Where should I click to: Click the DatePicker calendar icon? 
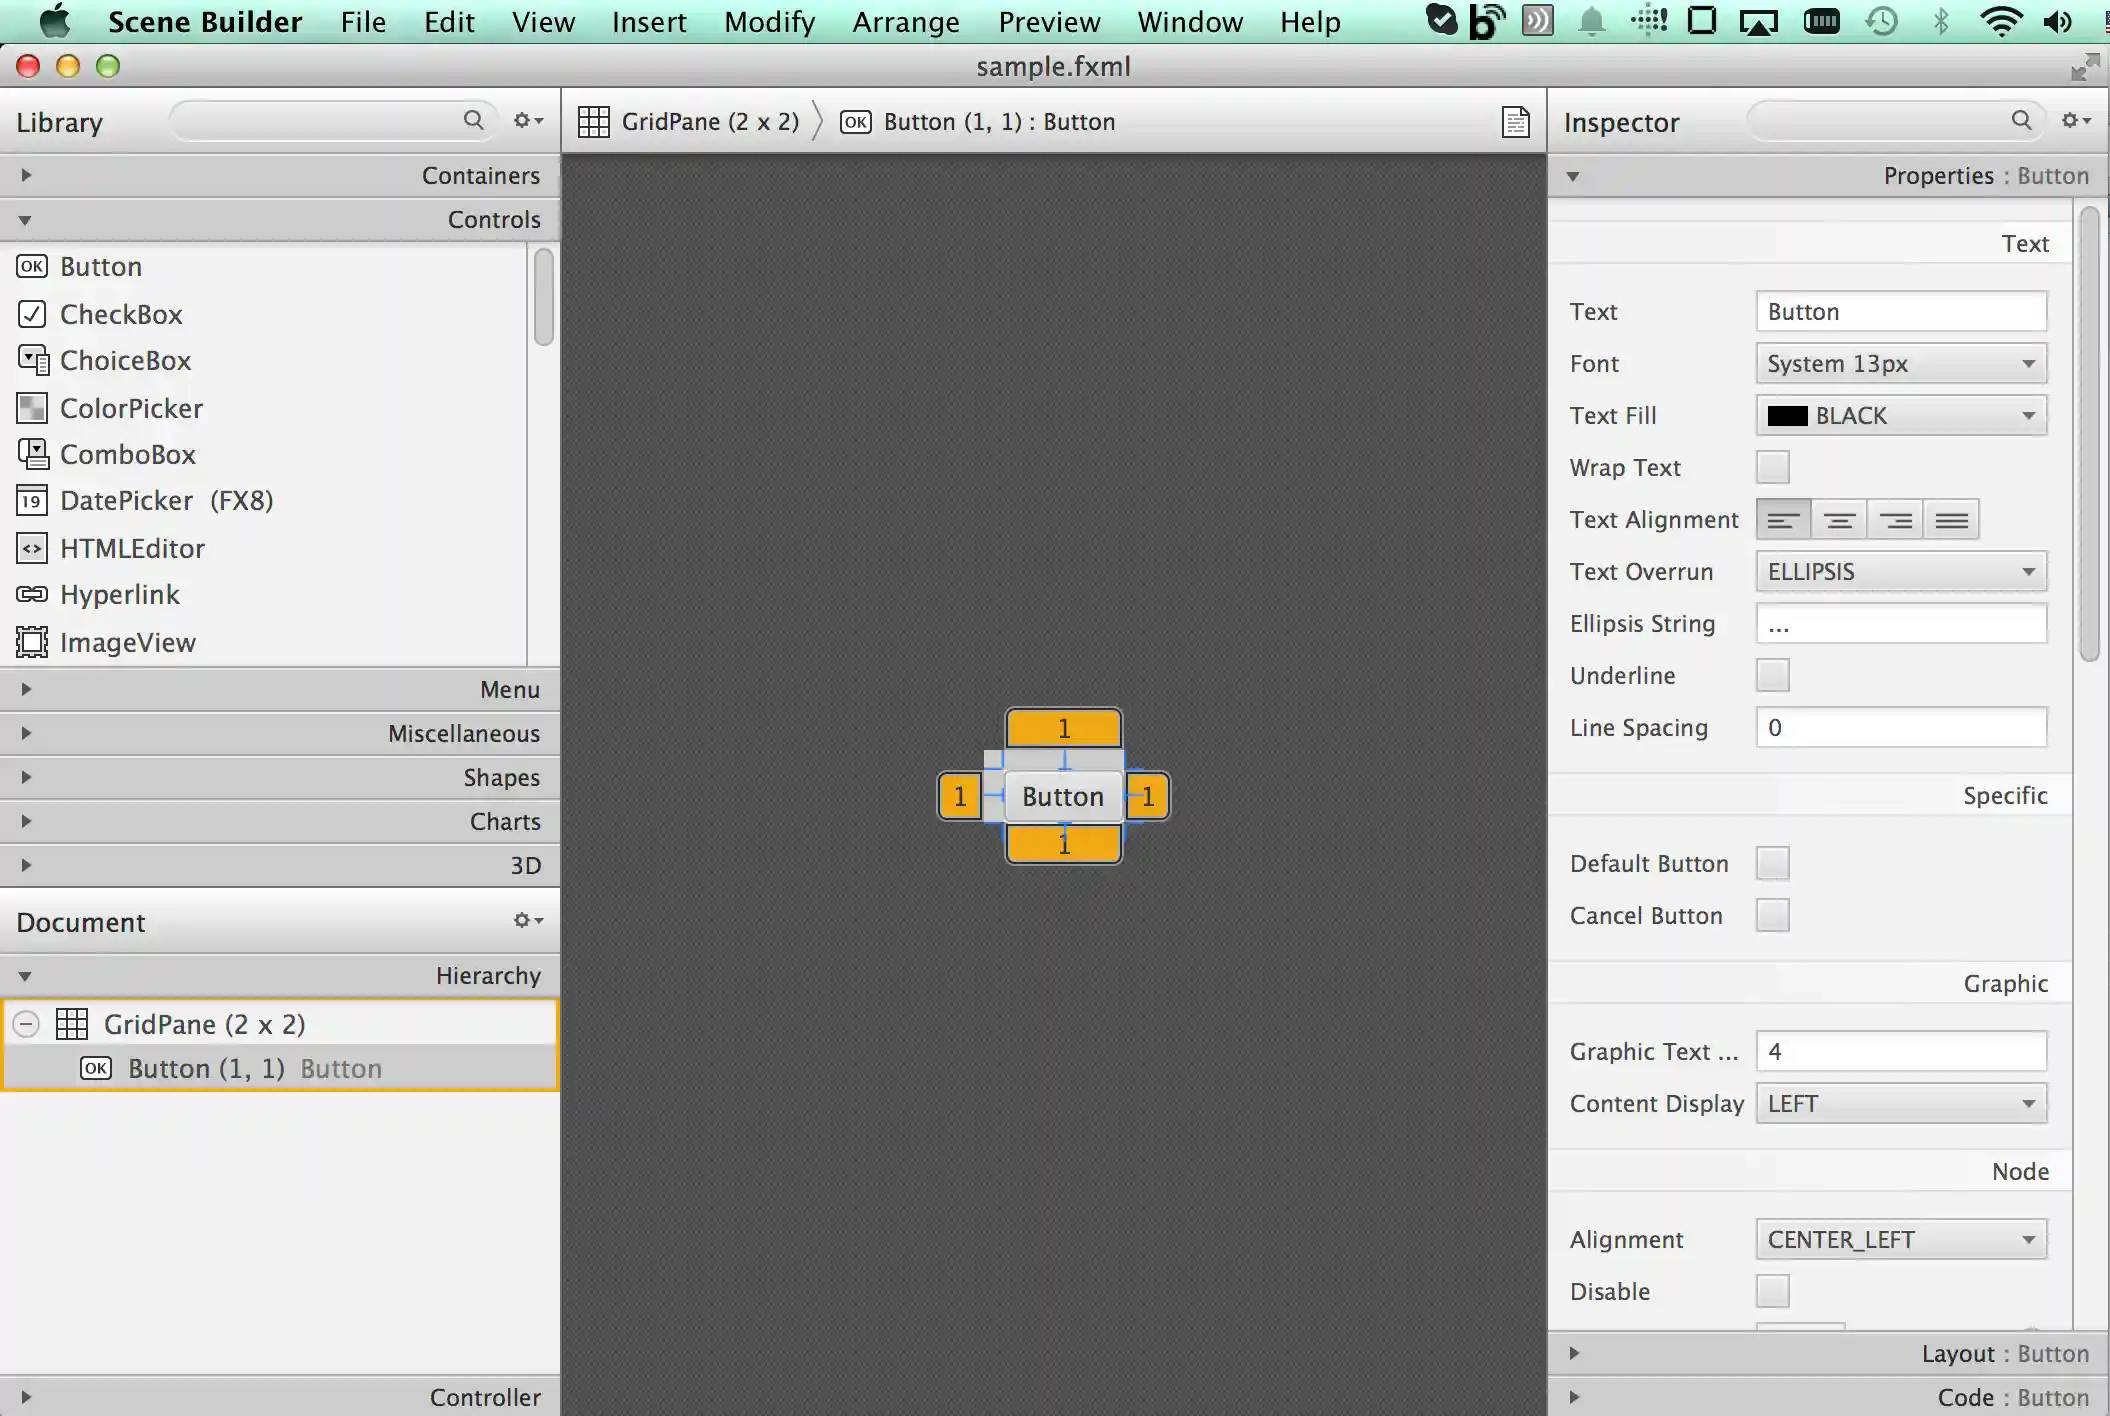click(x=32, y=500)
